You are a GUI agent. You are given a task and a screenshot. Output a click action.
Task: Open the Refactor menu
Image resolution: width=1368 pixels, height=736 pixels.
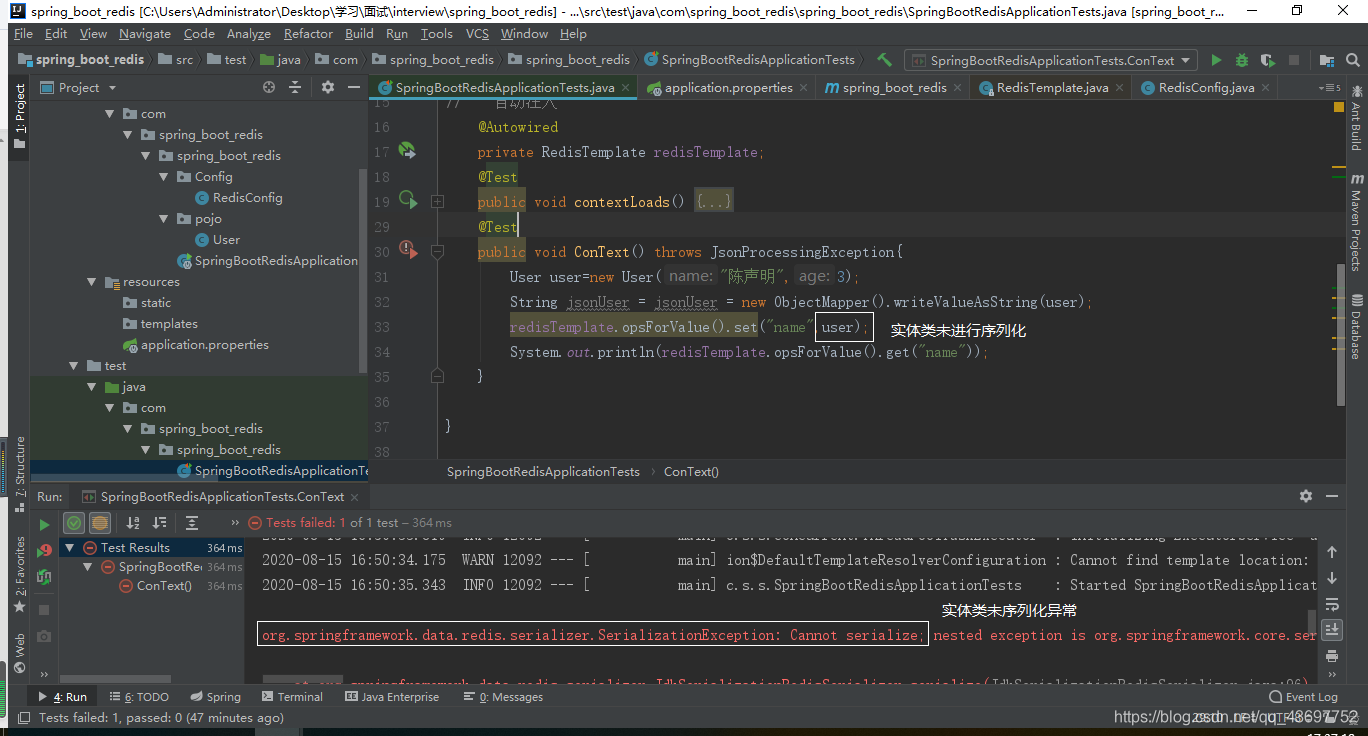308,33
